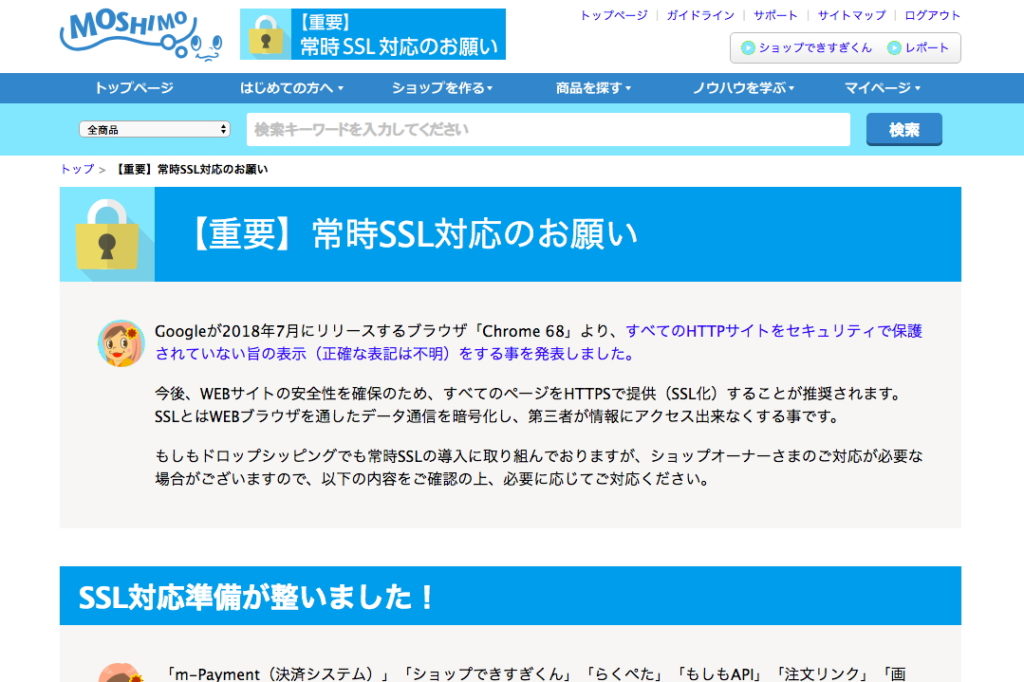Screen dimensions: 1024x682
Task: Click the play icon beside レポート
Action: pos(894,48)
